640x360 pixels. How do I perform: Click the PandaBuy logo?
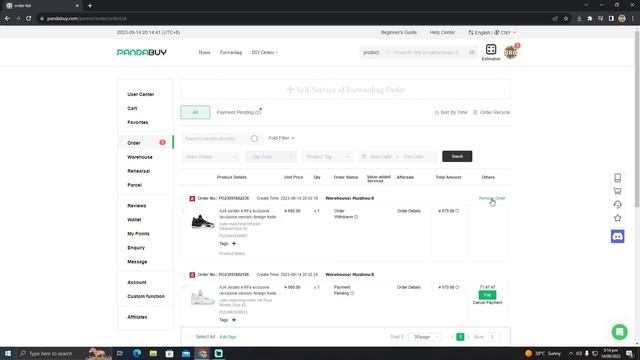[142, 52]
